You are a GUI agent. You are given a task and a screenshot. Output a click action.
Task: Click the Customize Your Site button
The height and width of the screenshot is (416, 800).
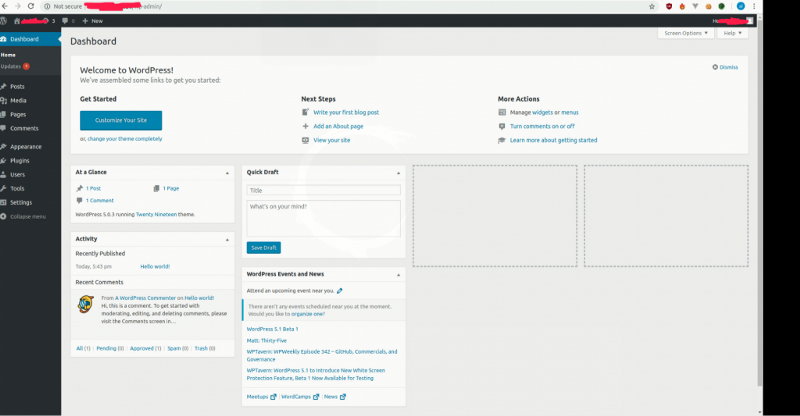121,120
